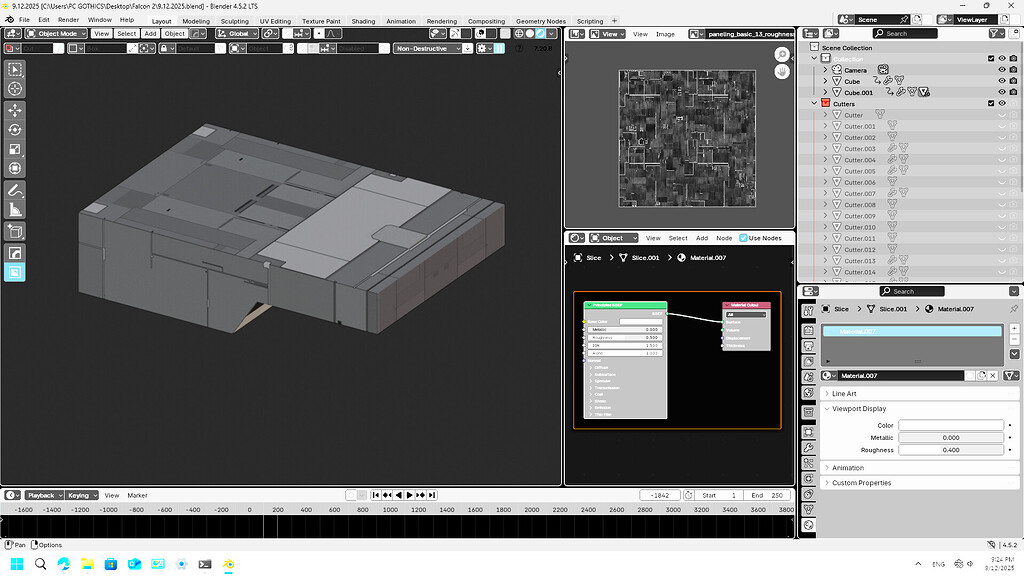This screenshot has height=576, width=1024.
Task: Open the Global transform orientation dropdown
Action: (x=237, y=33)
